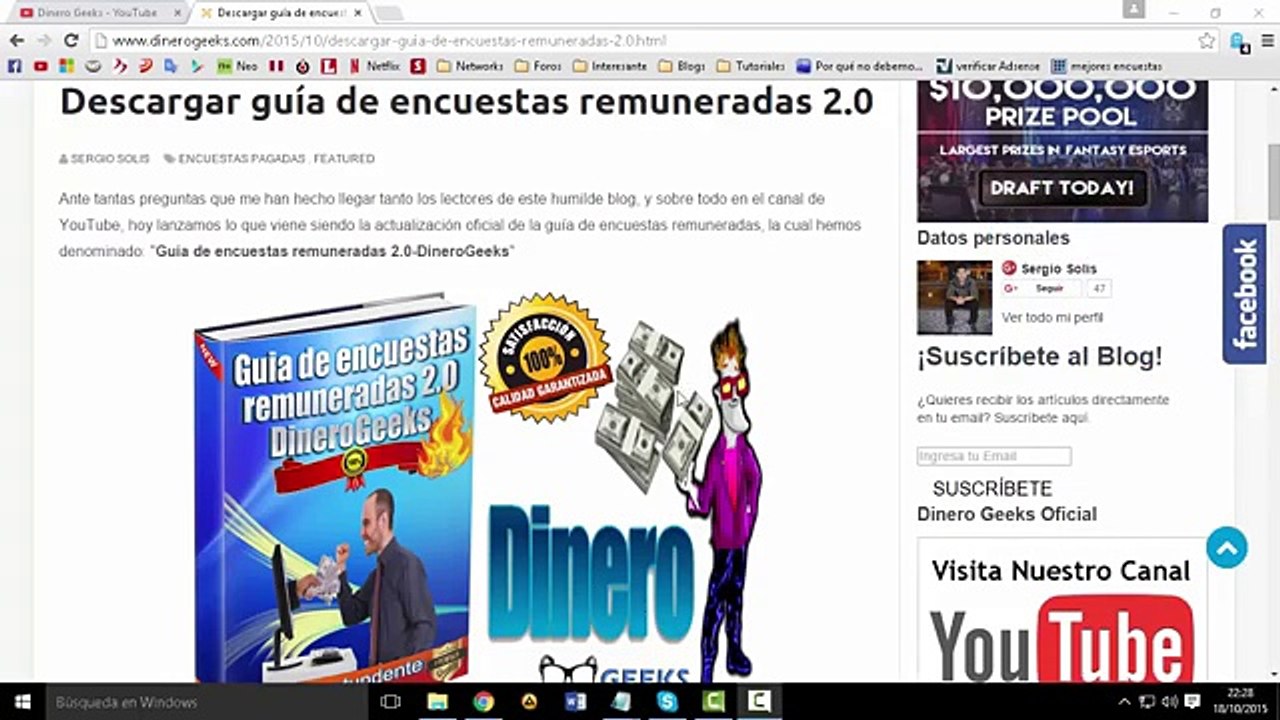This screenshot has width=1280, height=720.
Task: Open the Windows Start menu
Action: pos(22,702)
